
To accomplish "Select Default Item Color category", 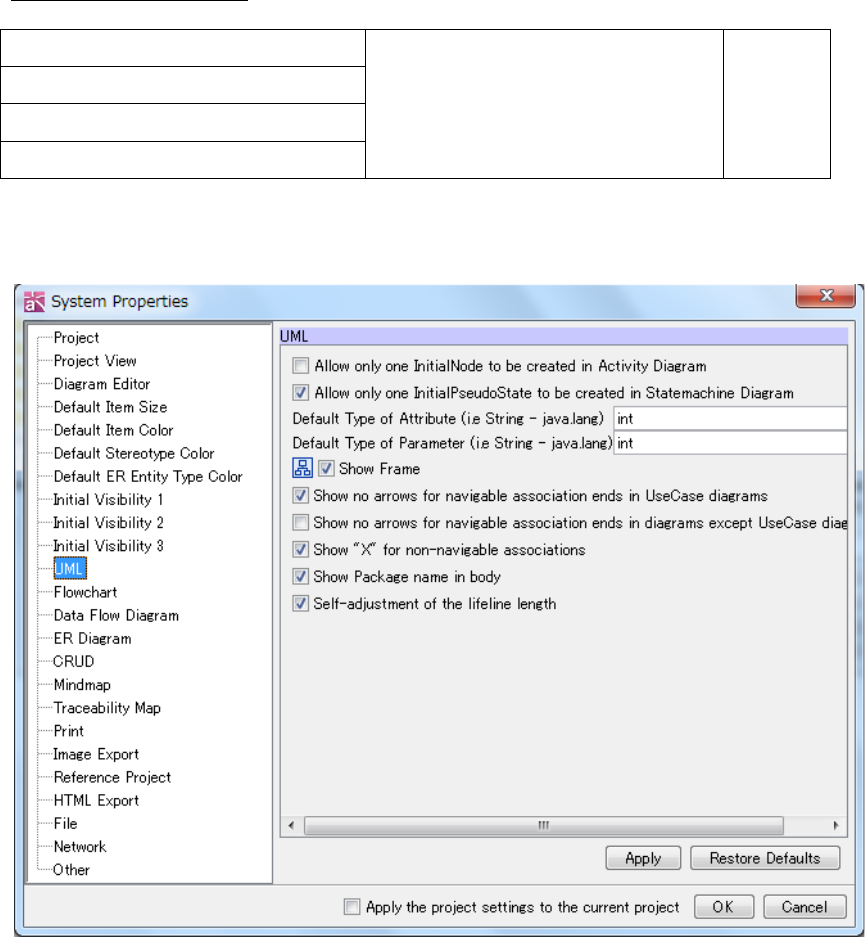I will 113,430.
